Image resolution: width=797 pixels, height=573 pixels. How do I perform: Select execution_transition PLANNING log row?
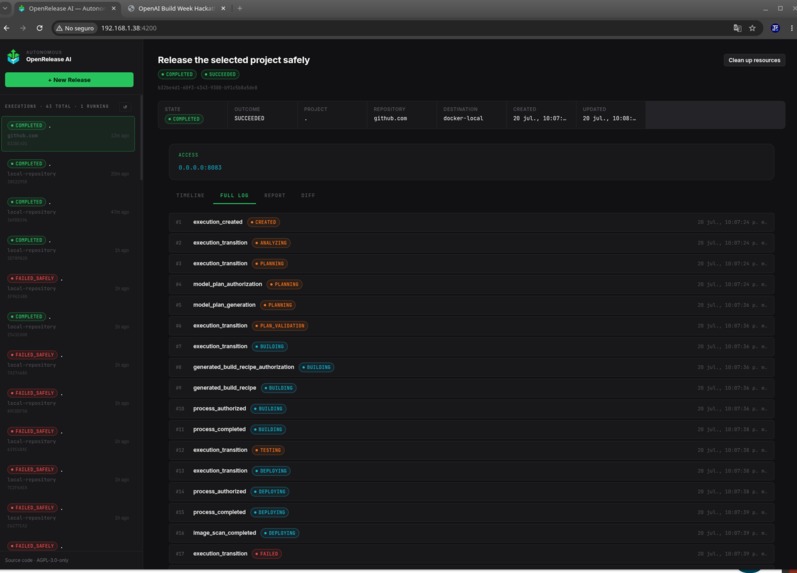471,263
